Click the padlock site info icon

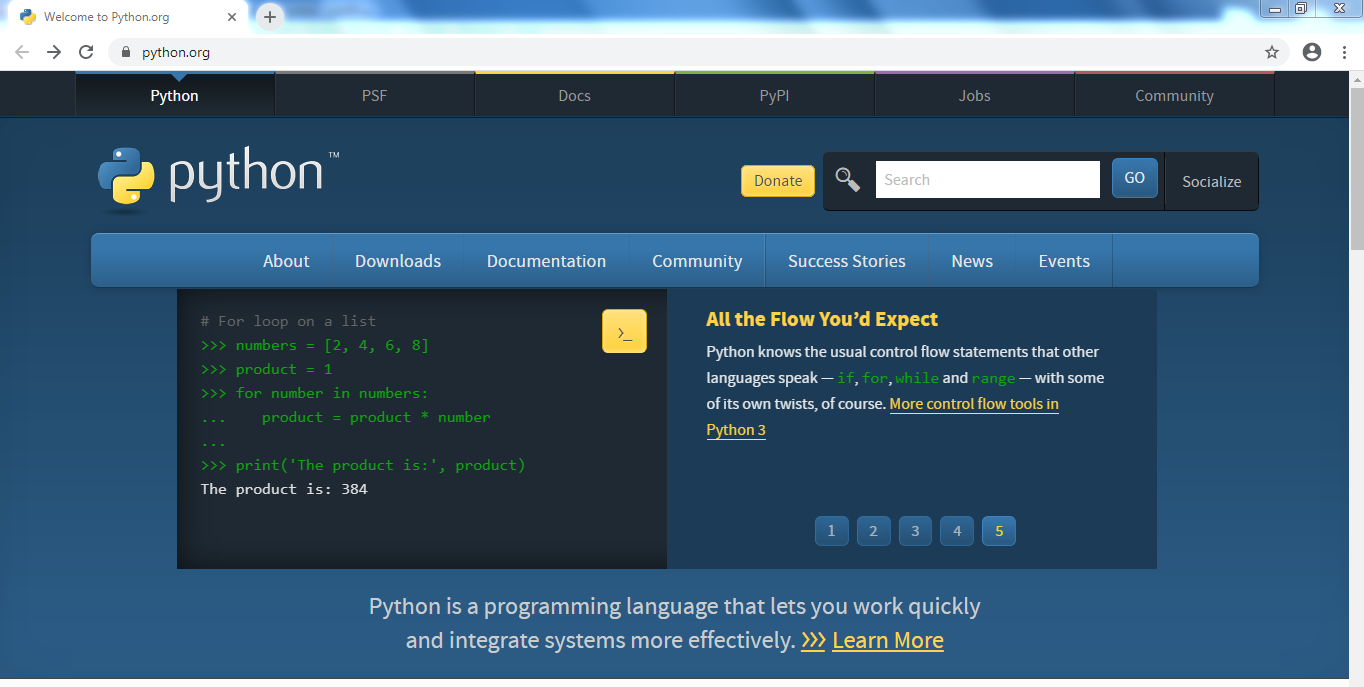[125, 52]
